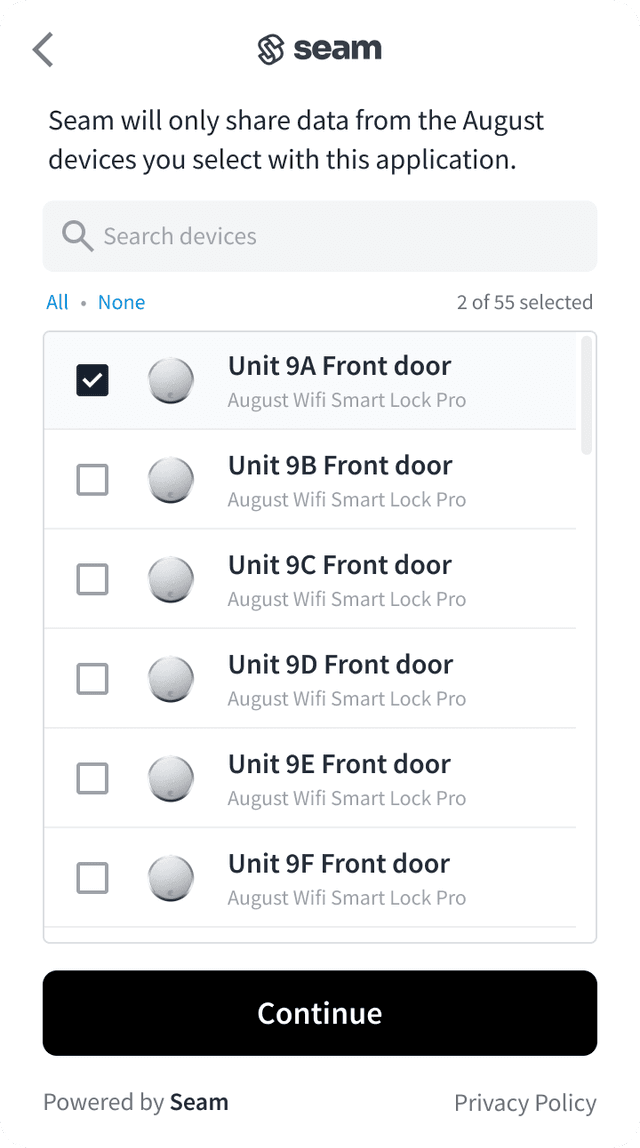Click the Unit 9E lock device icon
The height and width of the screenshot is (1148, 640).
[170, 779]
